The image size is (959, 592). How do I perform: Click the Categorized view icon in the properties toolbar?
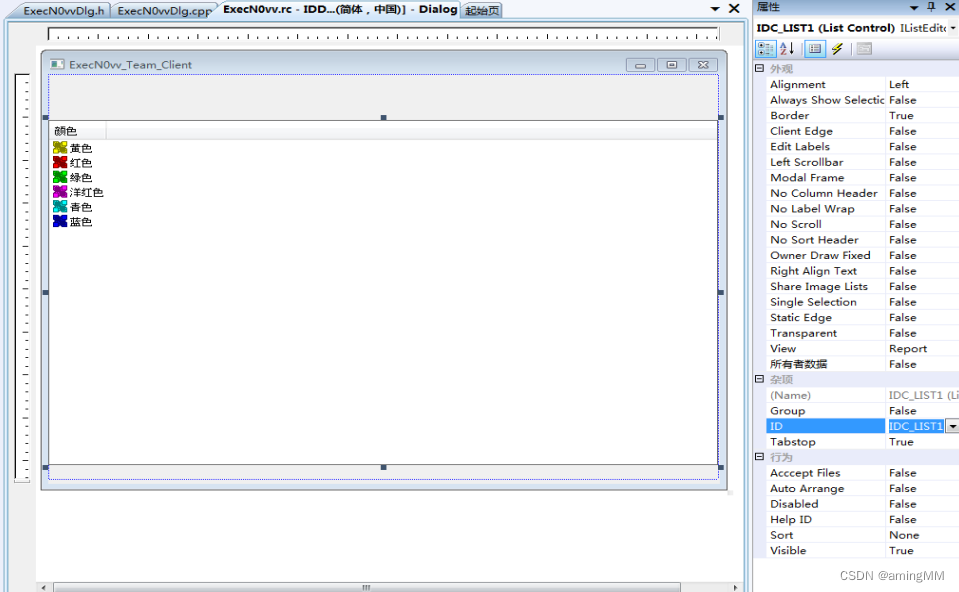point(765,49)
